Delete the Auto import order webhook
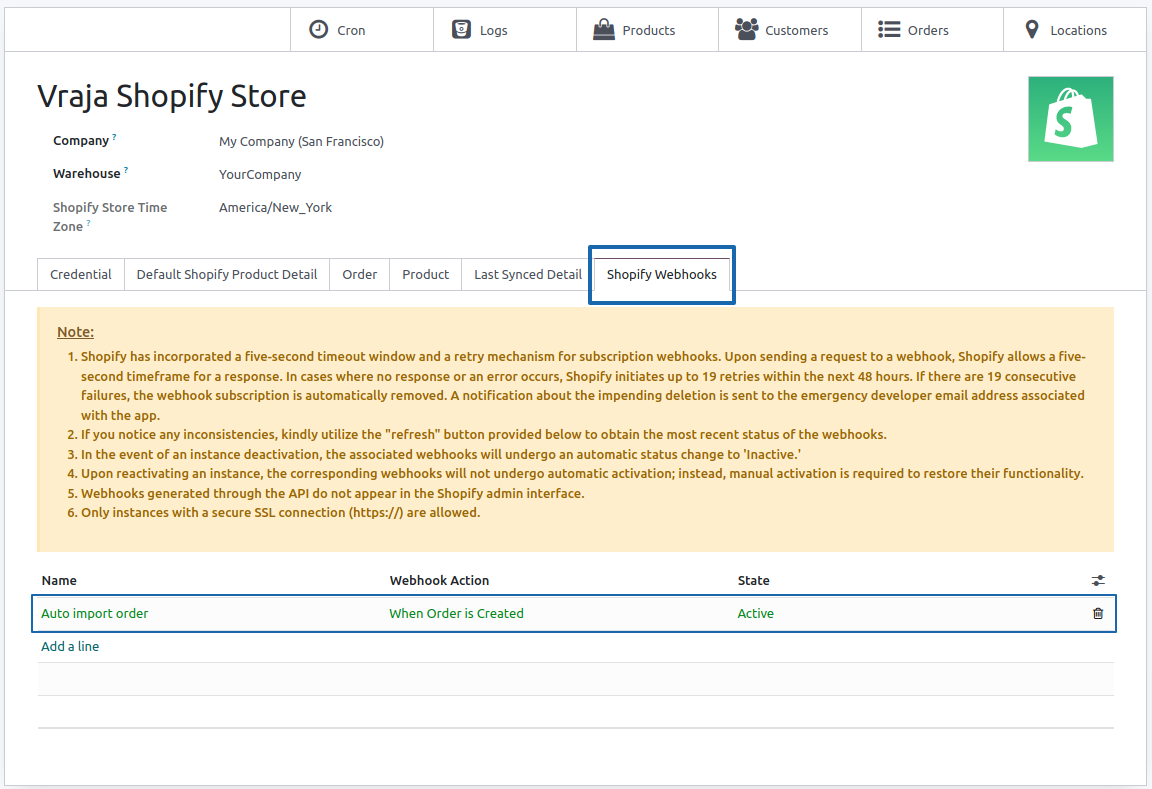 pos(1098,613)
